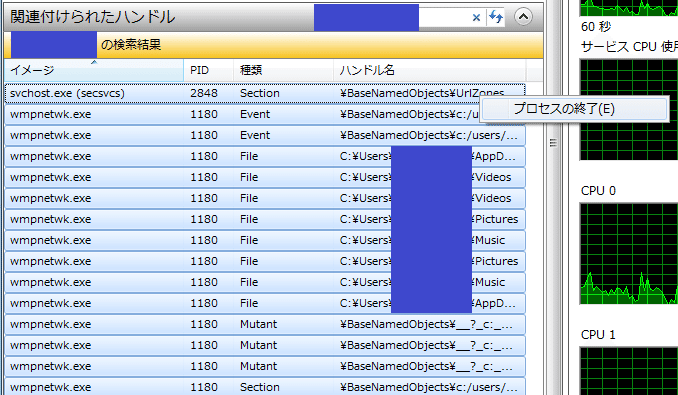
Task: Sort the list by 種類 column
Action: [284, 70]
